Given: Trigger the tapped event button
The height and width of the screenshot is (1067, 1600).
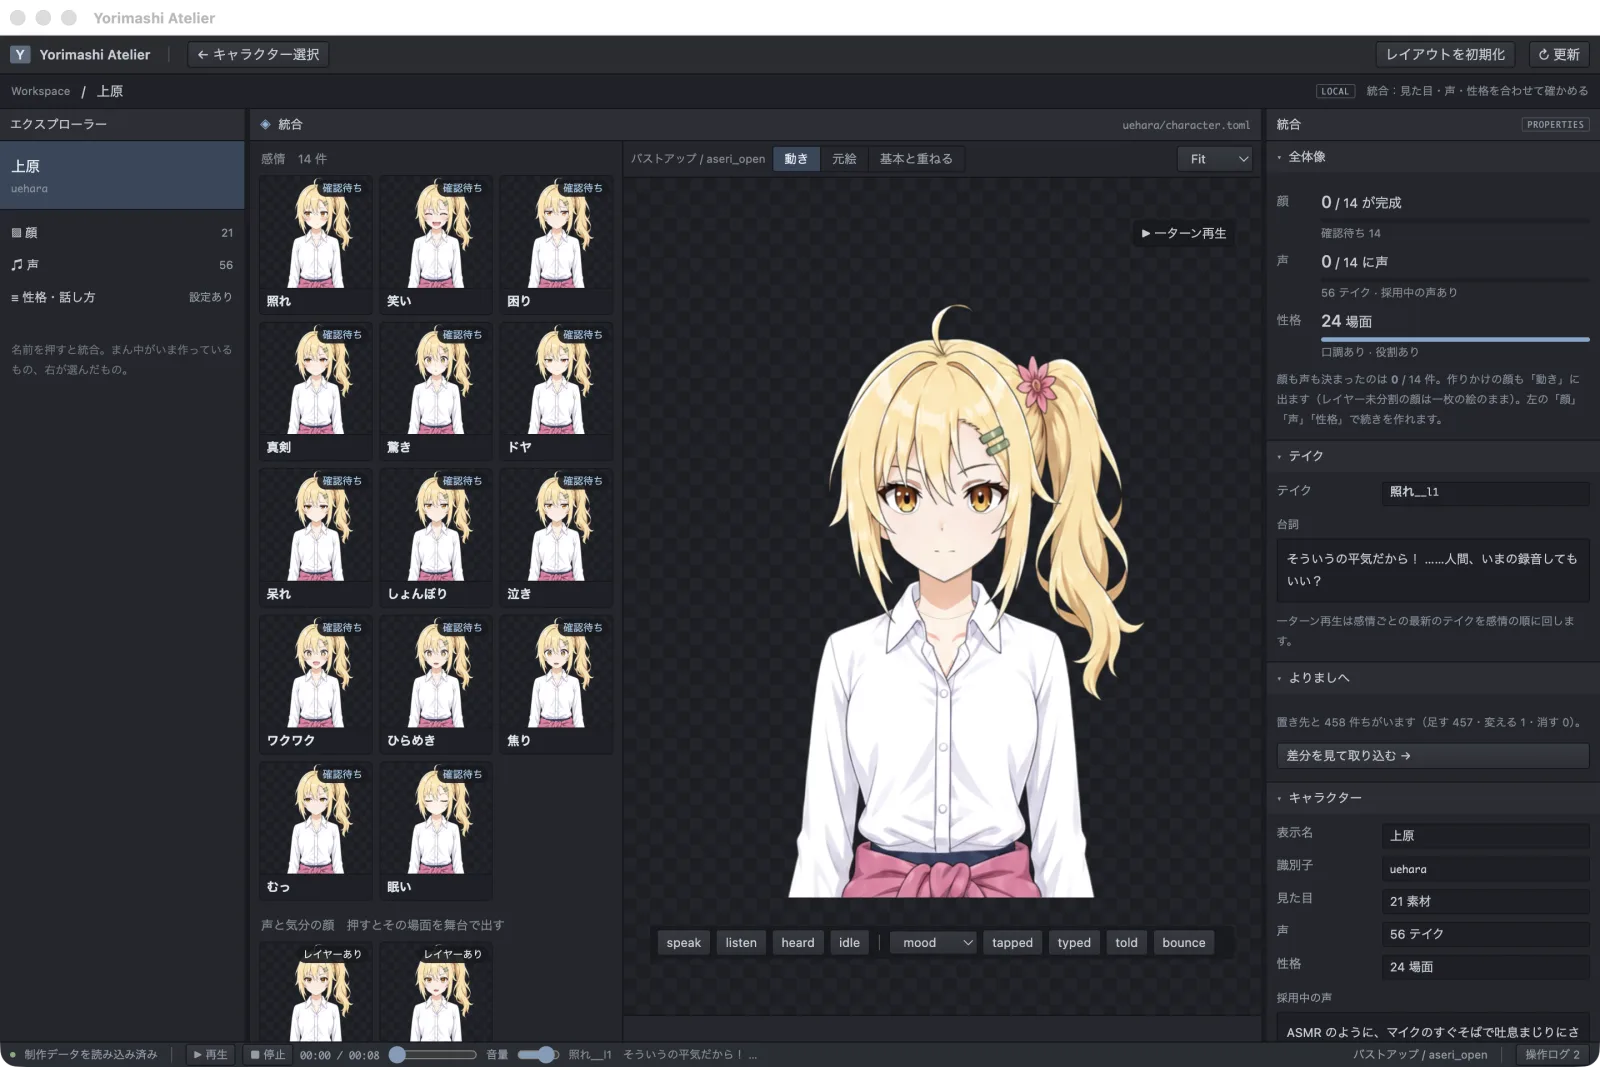Looking at the screenshot, I should coord(1012,943).
